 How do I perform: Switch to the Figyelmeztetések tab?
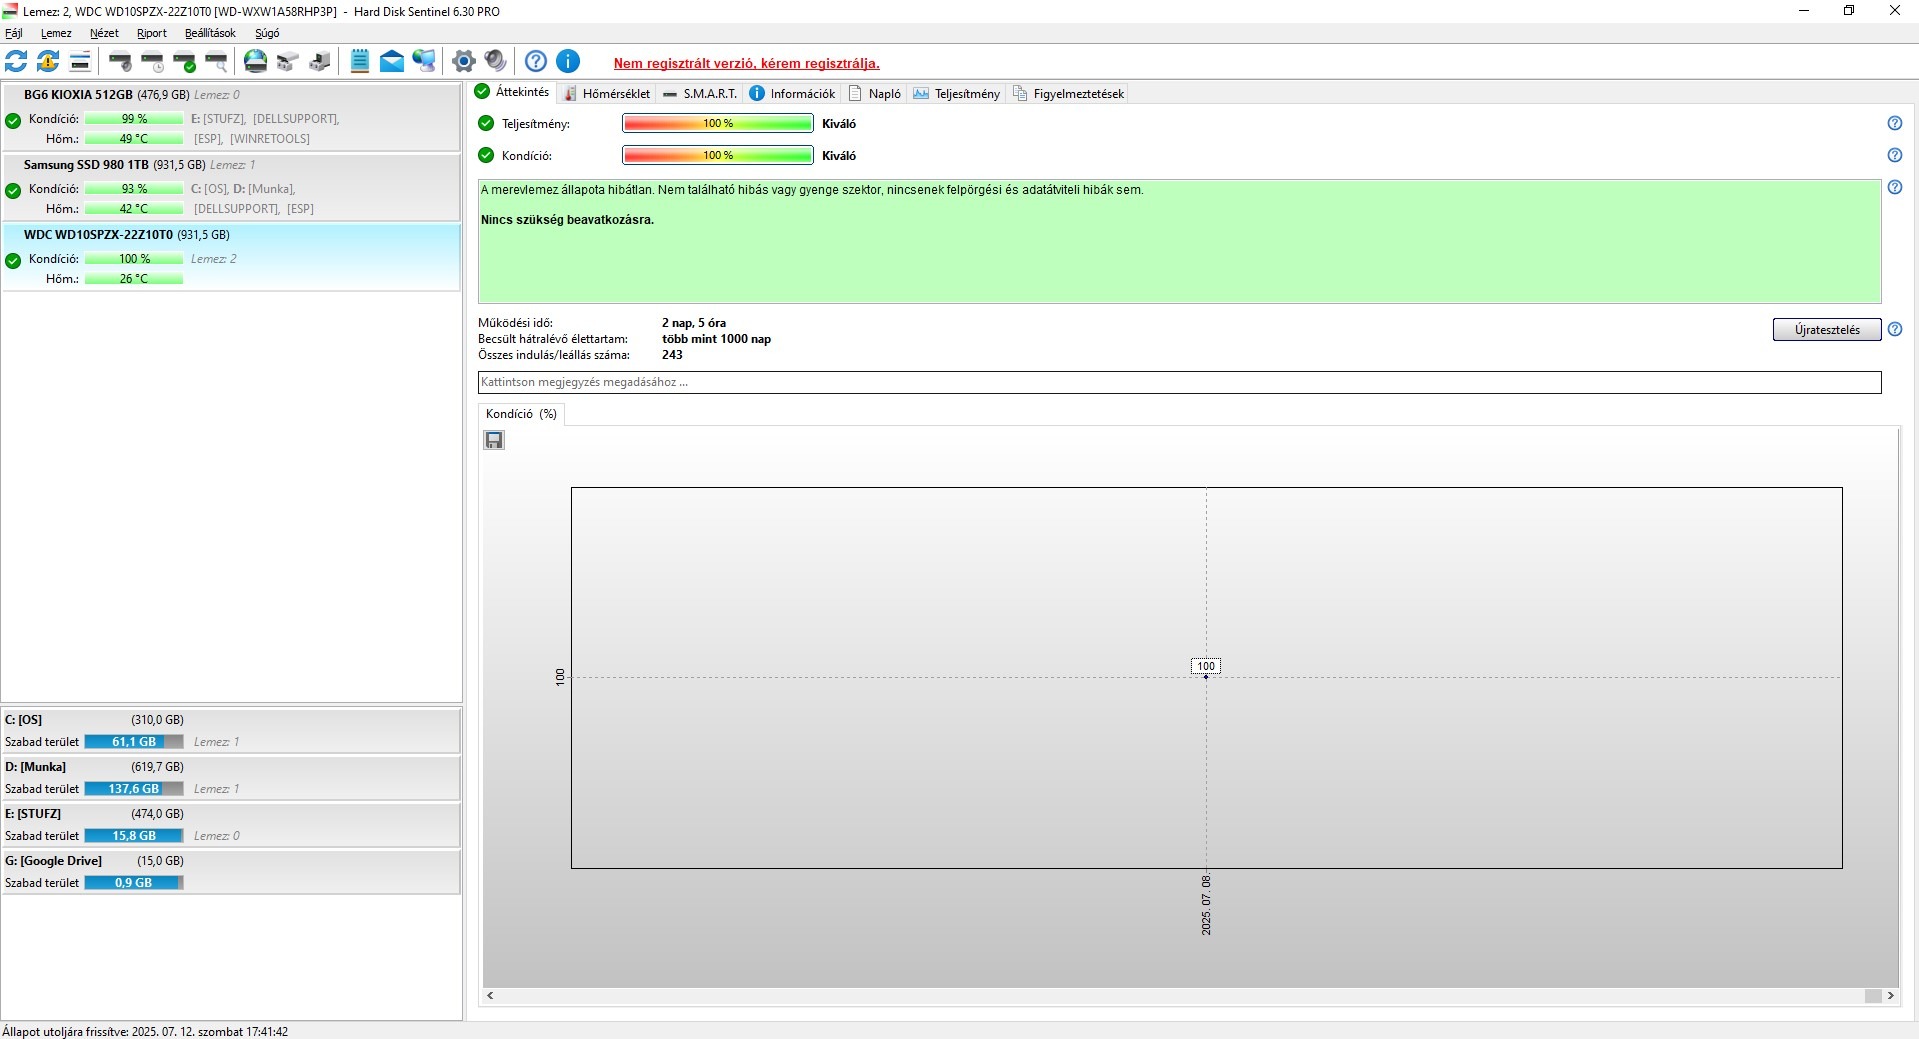coord(1069,94)
